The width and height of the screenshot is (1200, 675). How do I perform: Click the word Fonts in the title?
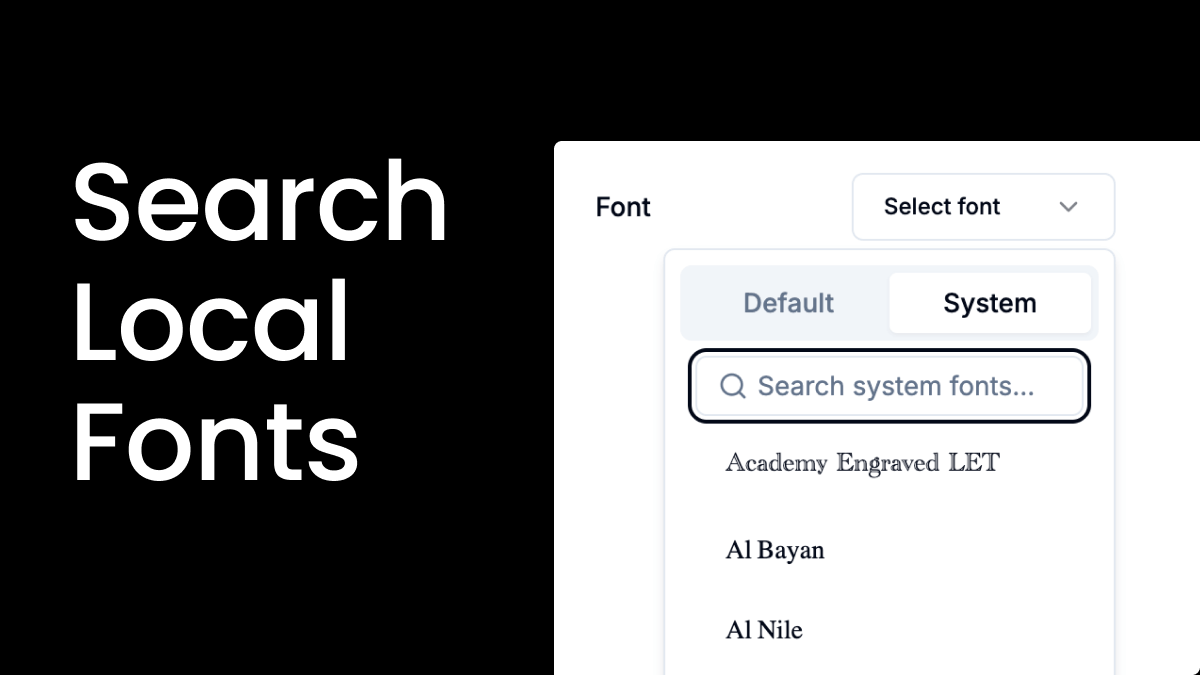coord(215,442)
